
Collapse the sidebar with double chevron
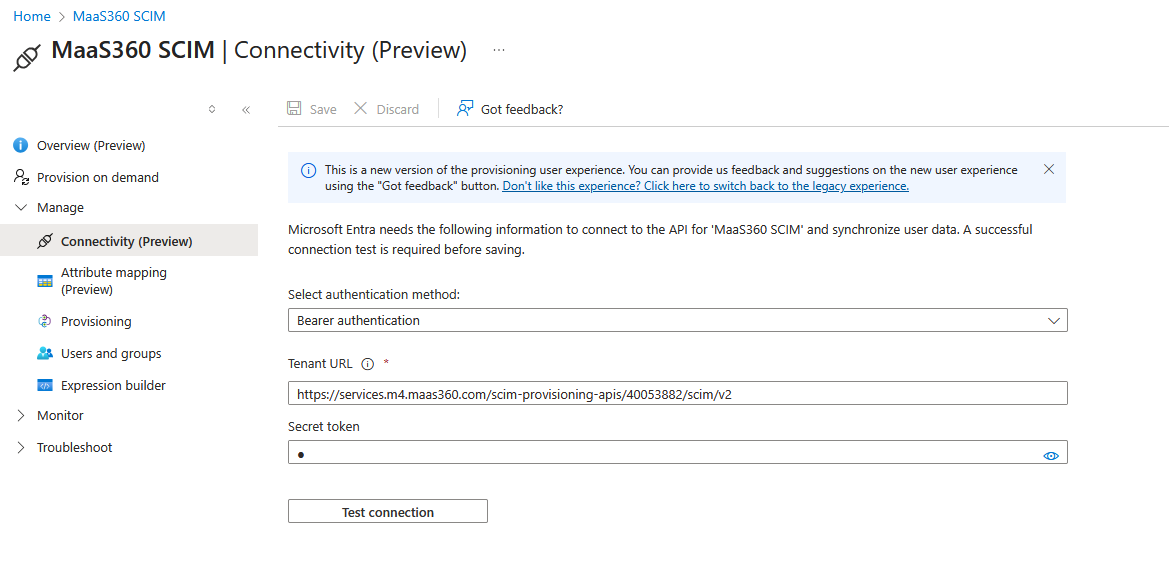(246, 110)
